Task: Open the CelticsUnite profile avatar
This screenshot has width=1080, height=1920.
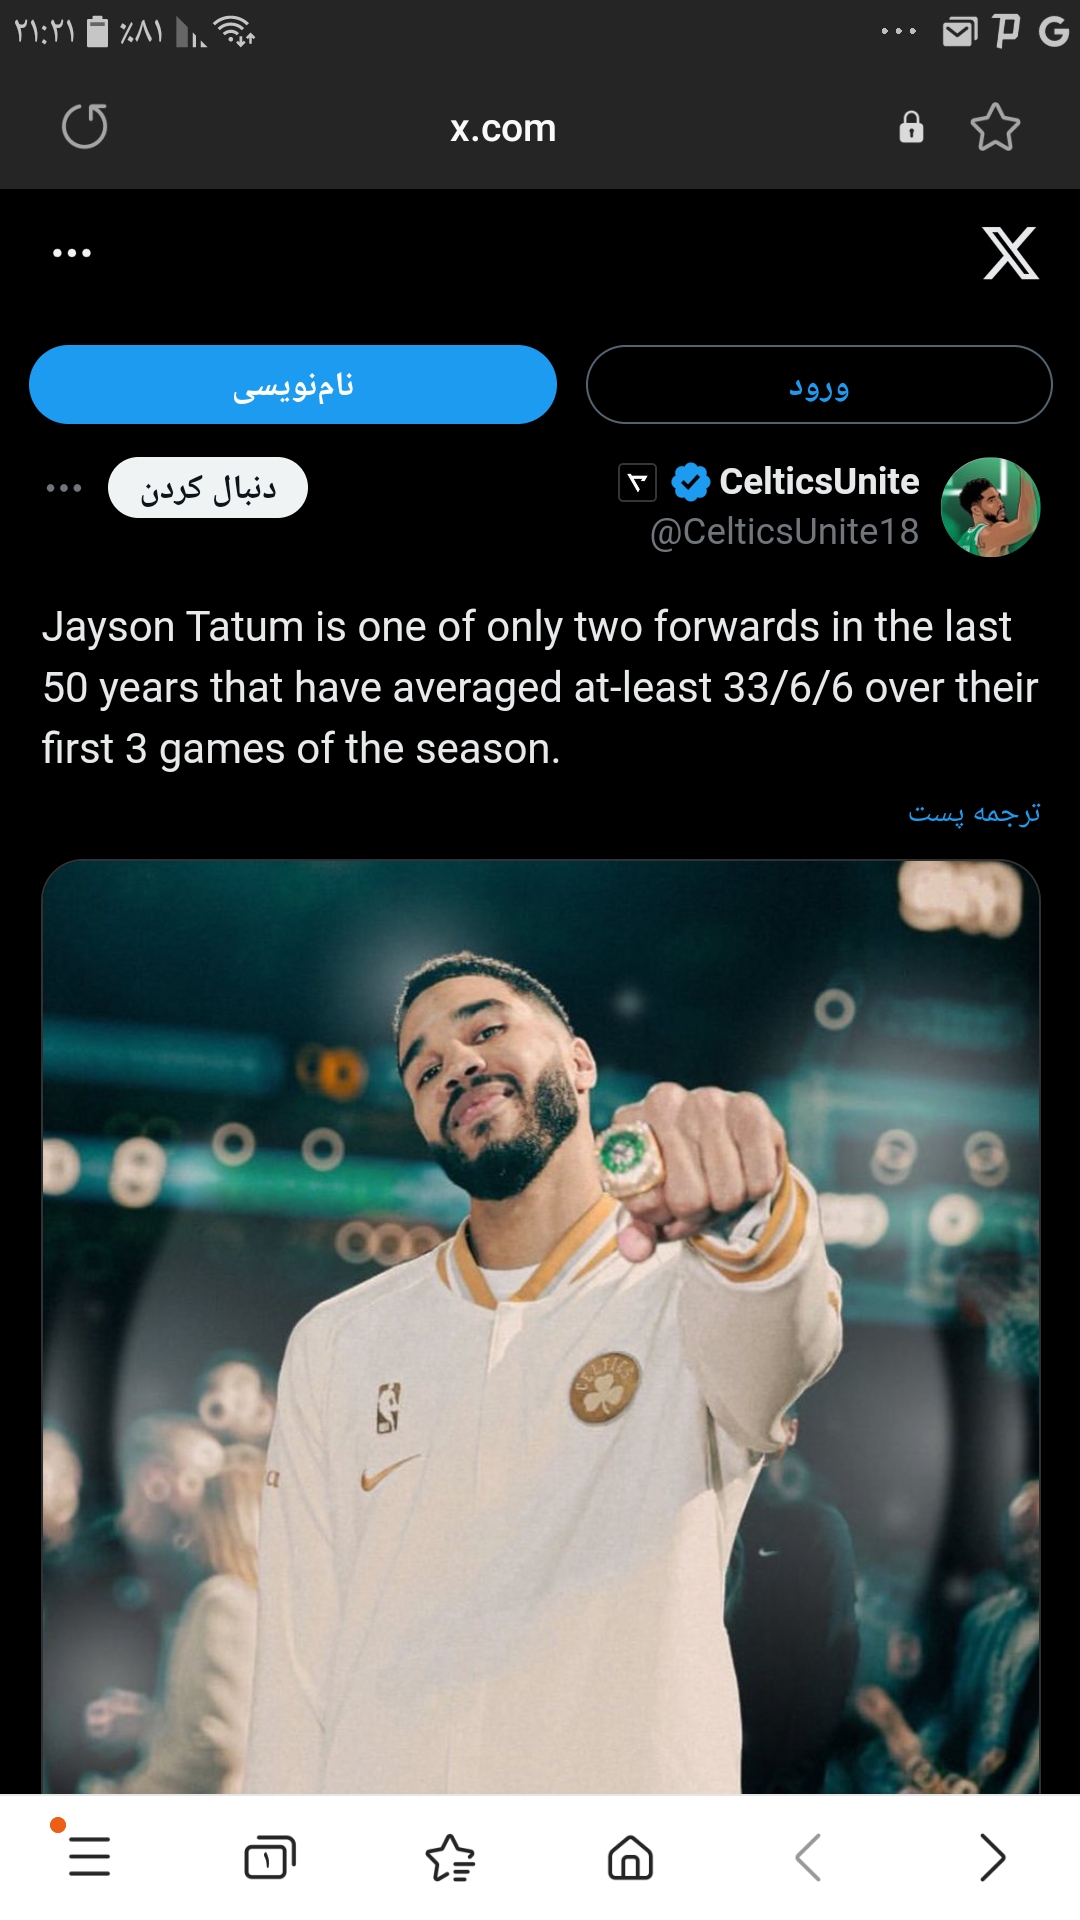Action: pyautogui.click(x=990, y=507)
